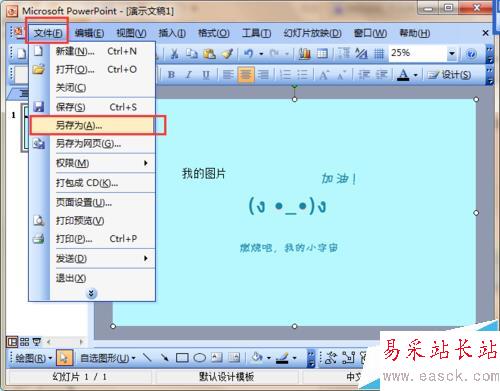This screenshot has width=500, height=391.
Task: Click the Format Painter brush icon
Action: point(228,53)
